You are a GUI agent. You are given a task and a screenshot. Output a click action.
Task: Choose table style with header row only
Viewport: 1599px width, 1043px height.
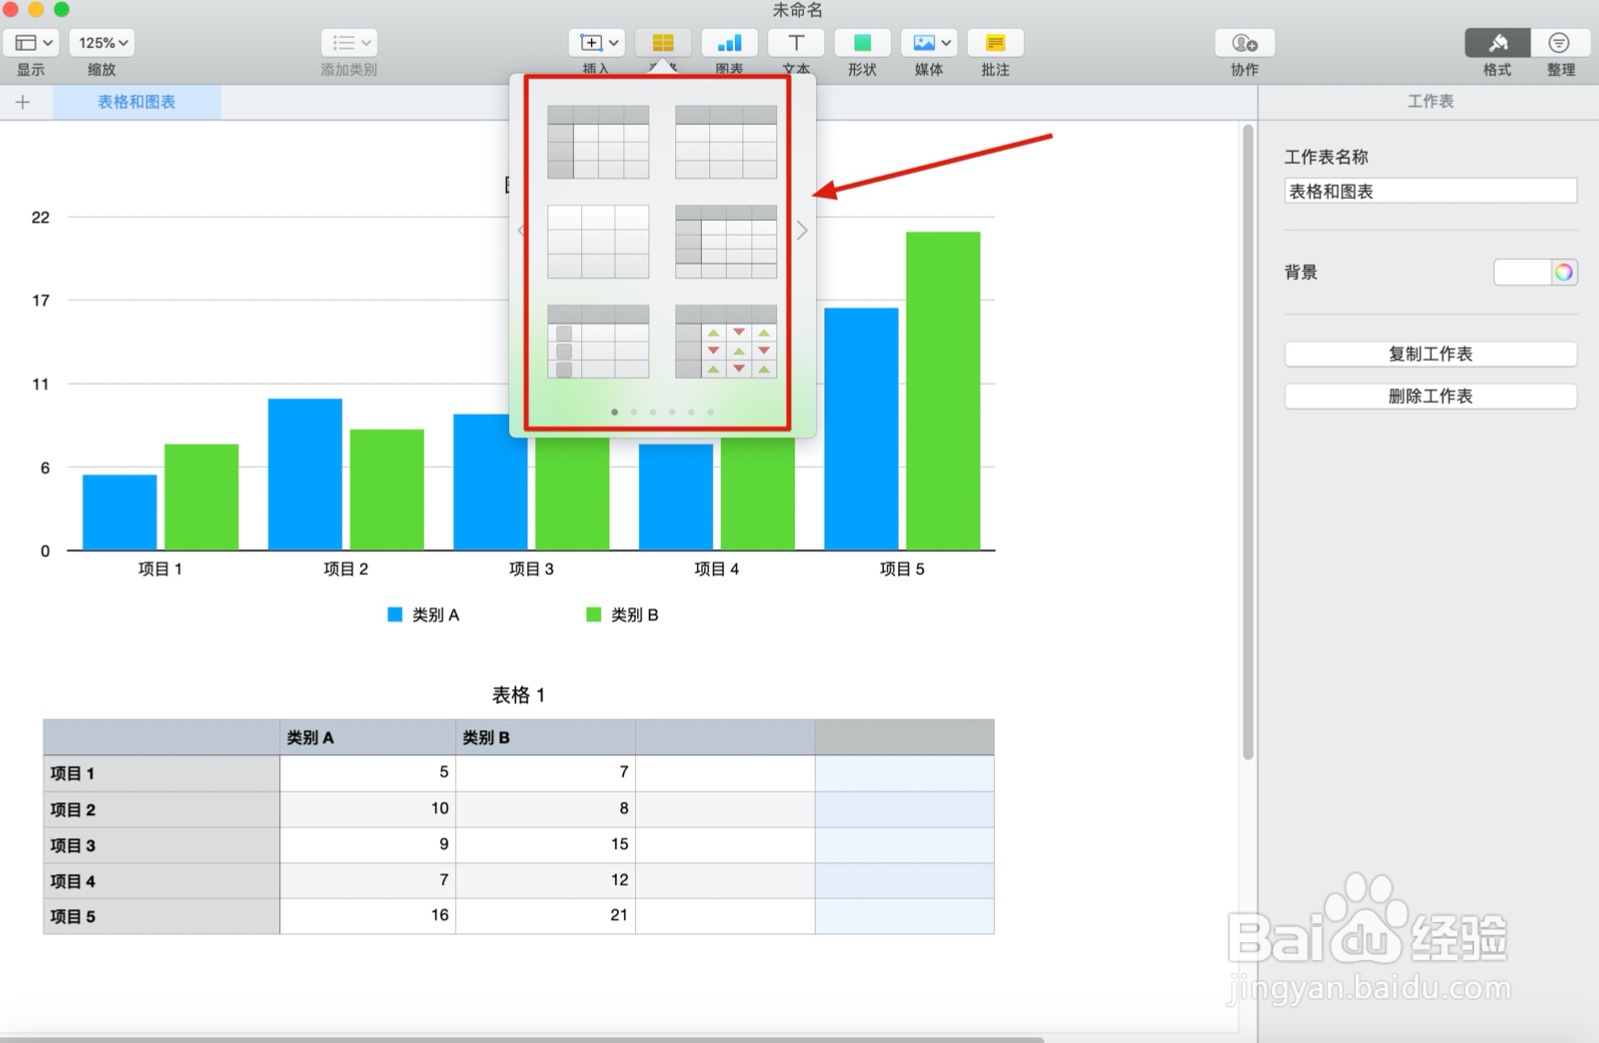(x=726, y=142)
